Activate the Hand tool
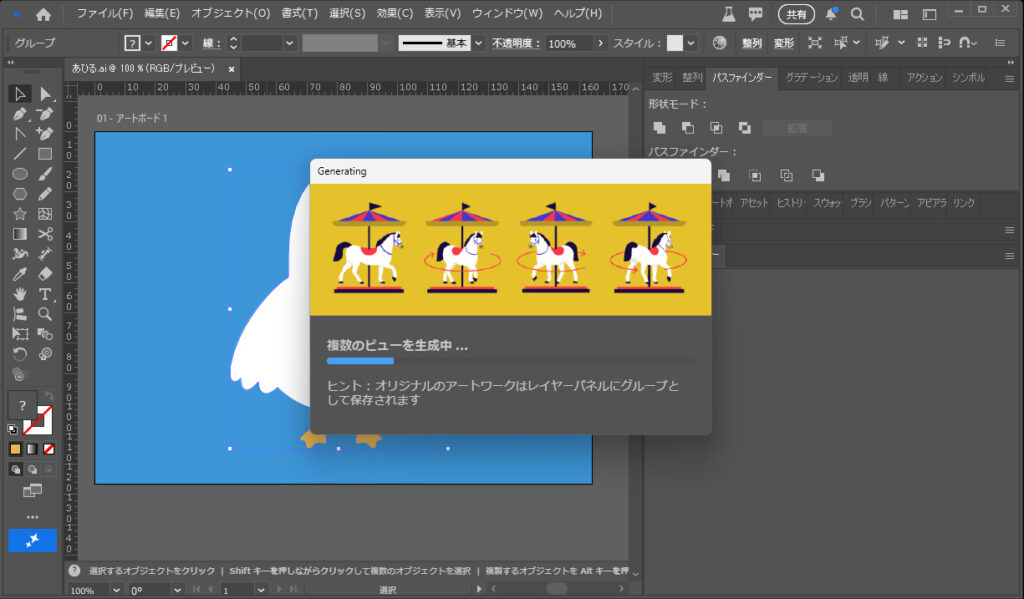The width and height of the screenshot is (1024, 599). [x=19, y=294]
